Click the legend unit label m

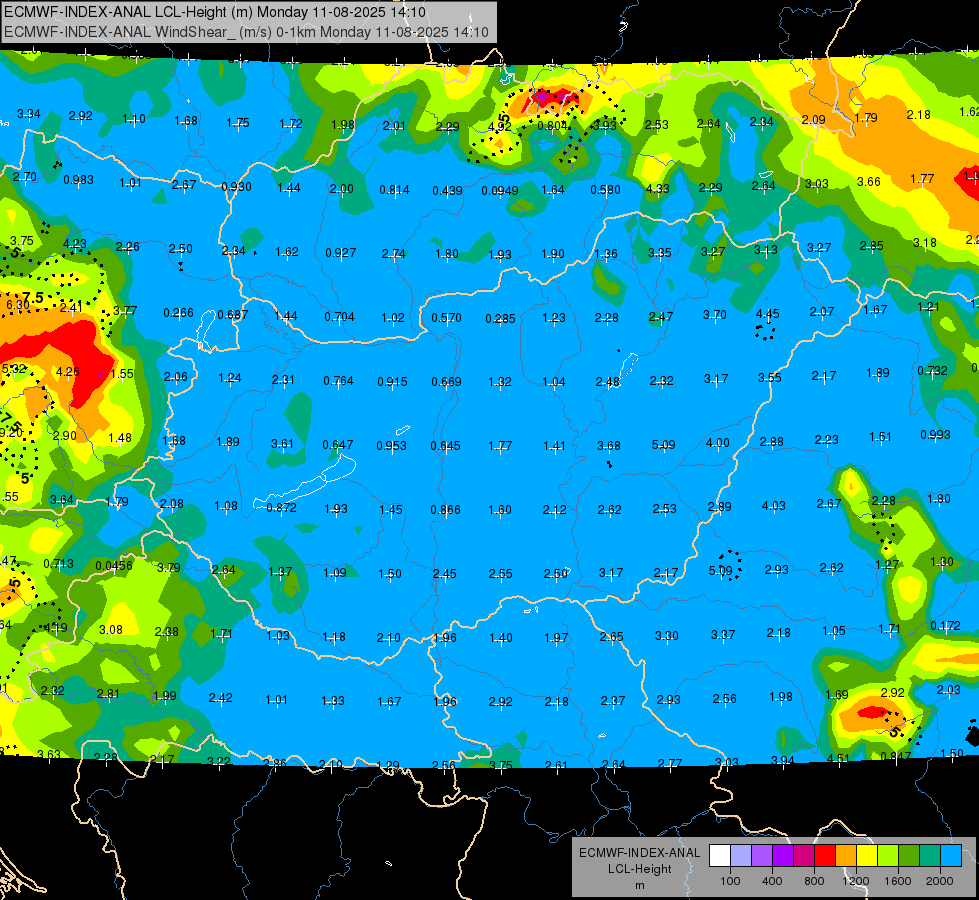click(x=639, y=886)
